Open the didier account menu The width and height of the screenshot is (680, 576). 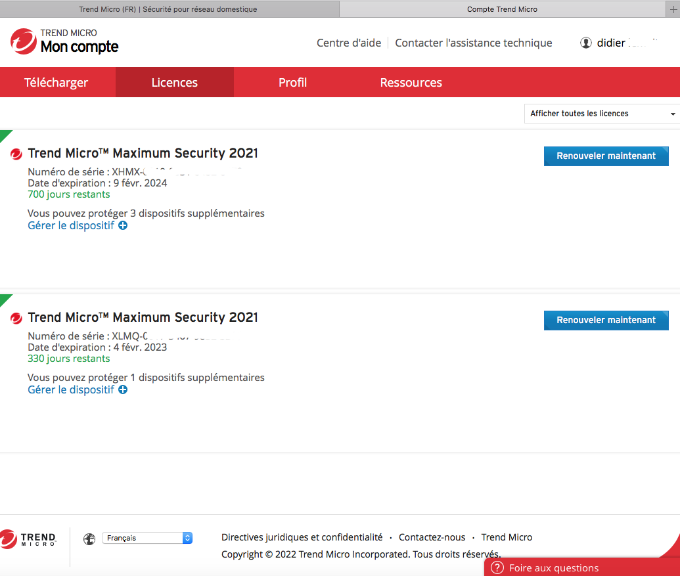pyautogui.click(x=619, y=43)
